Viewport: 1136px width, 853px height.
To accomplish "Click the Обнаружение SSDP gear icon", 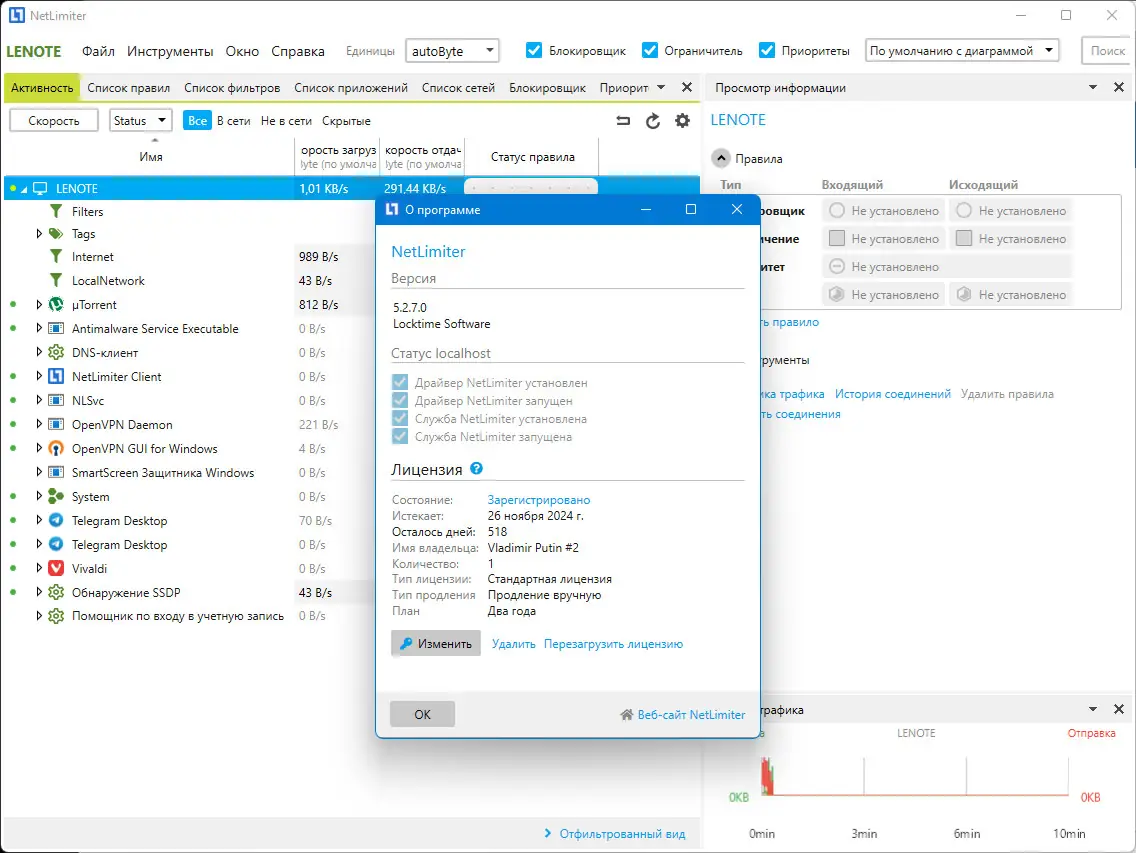I will pyautogui.click(x=56, y=592).
